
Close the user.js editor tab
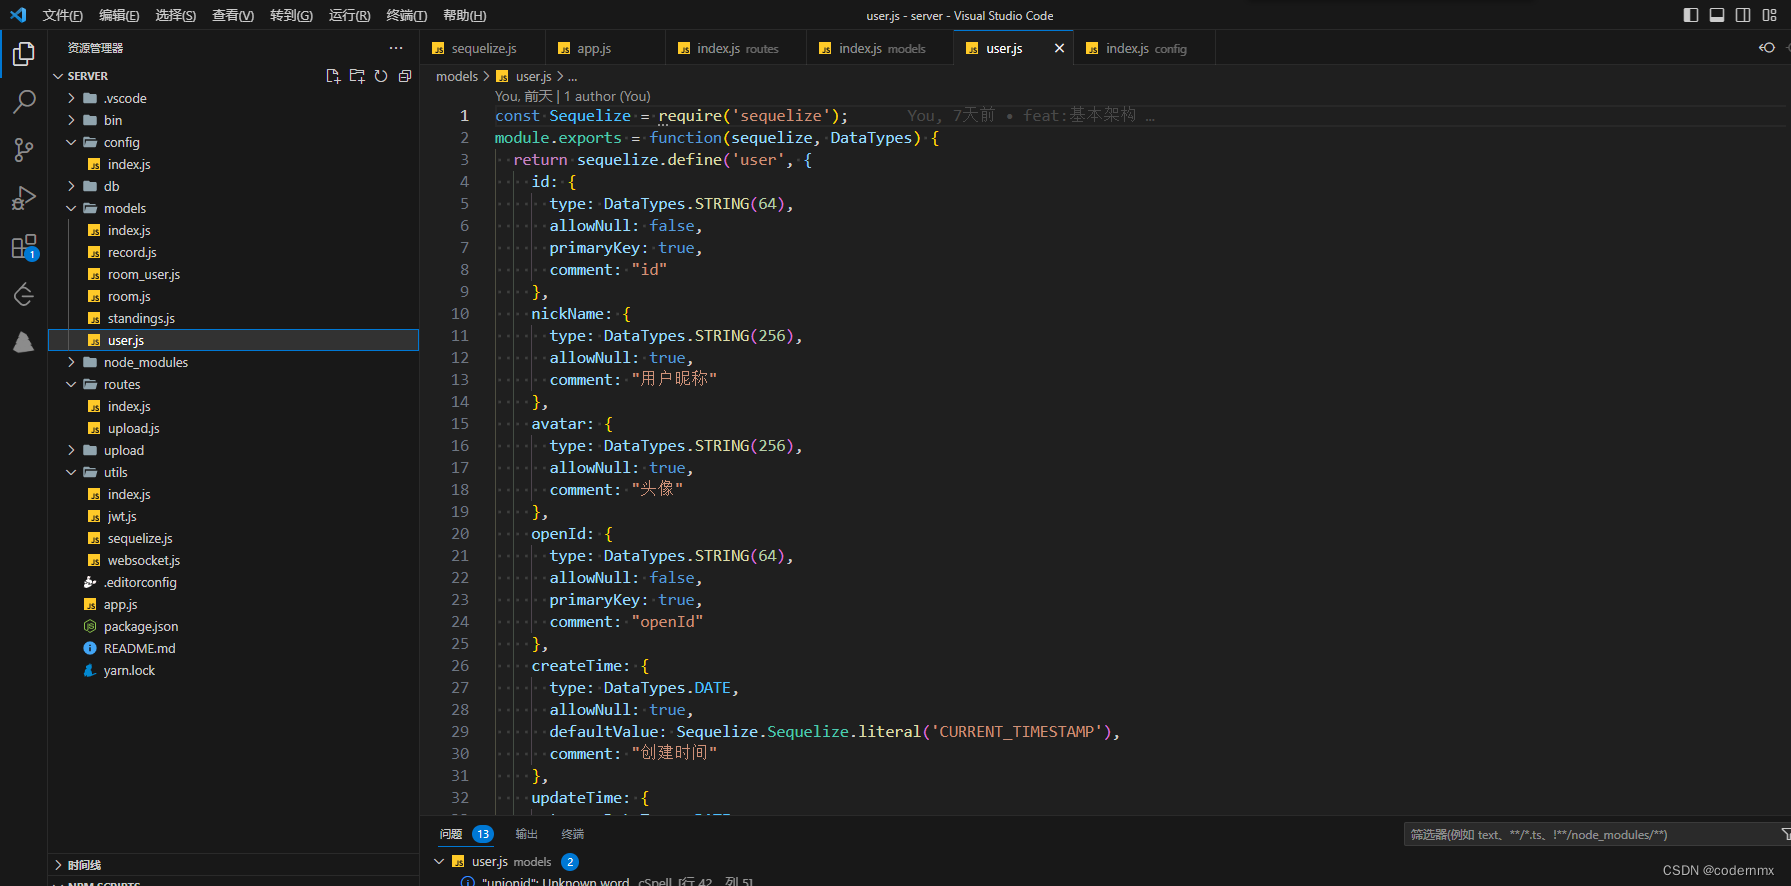(1059, 48)
